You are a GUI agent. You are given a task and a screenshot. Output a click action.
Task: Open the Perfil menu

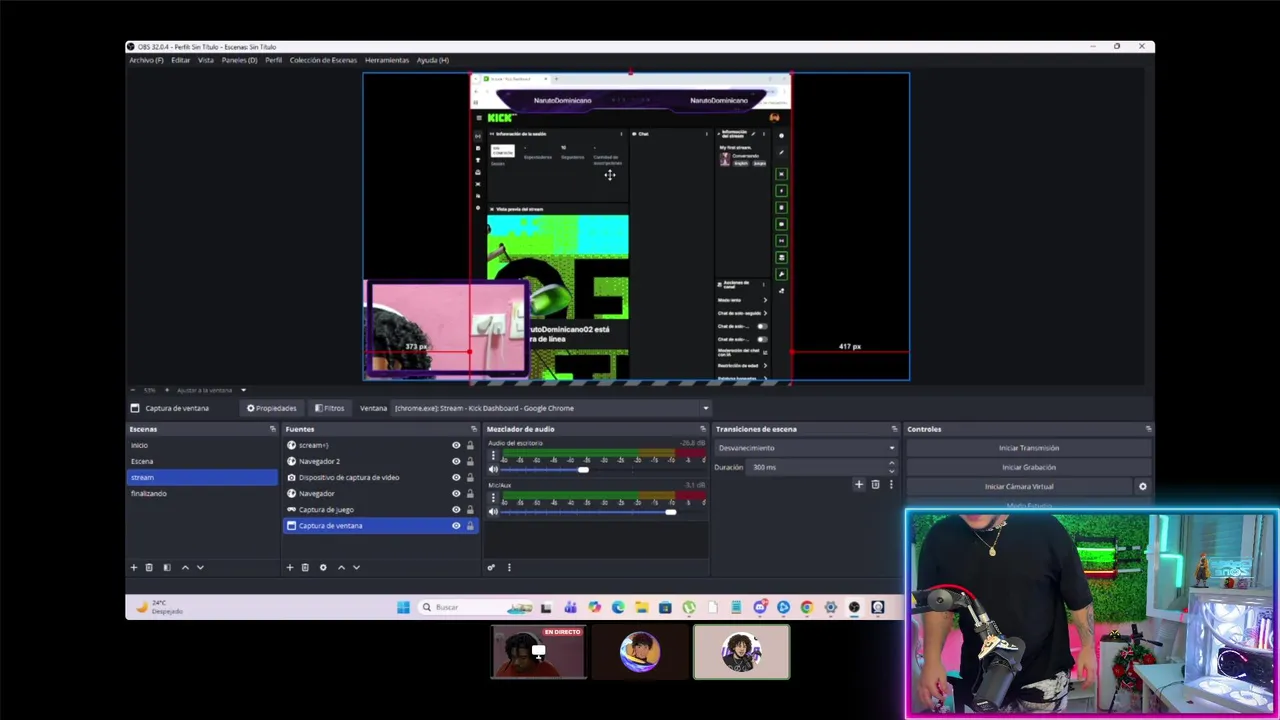(x=273, y=60)
